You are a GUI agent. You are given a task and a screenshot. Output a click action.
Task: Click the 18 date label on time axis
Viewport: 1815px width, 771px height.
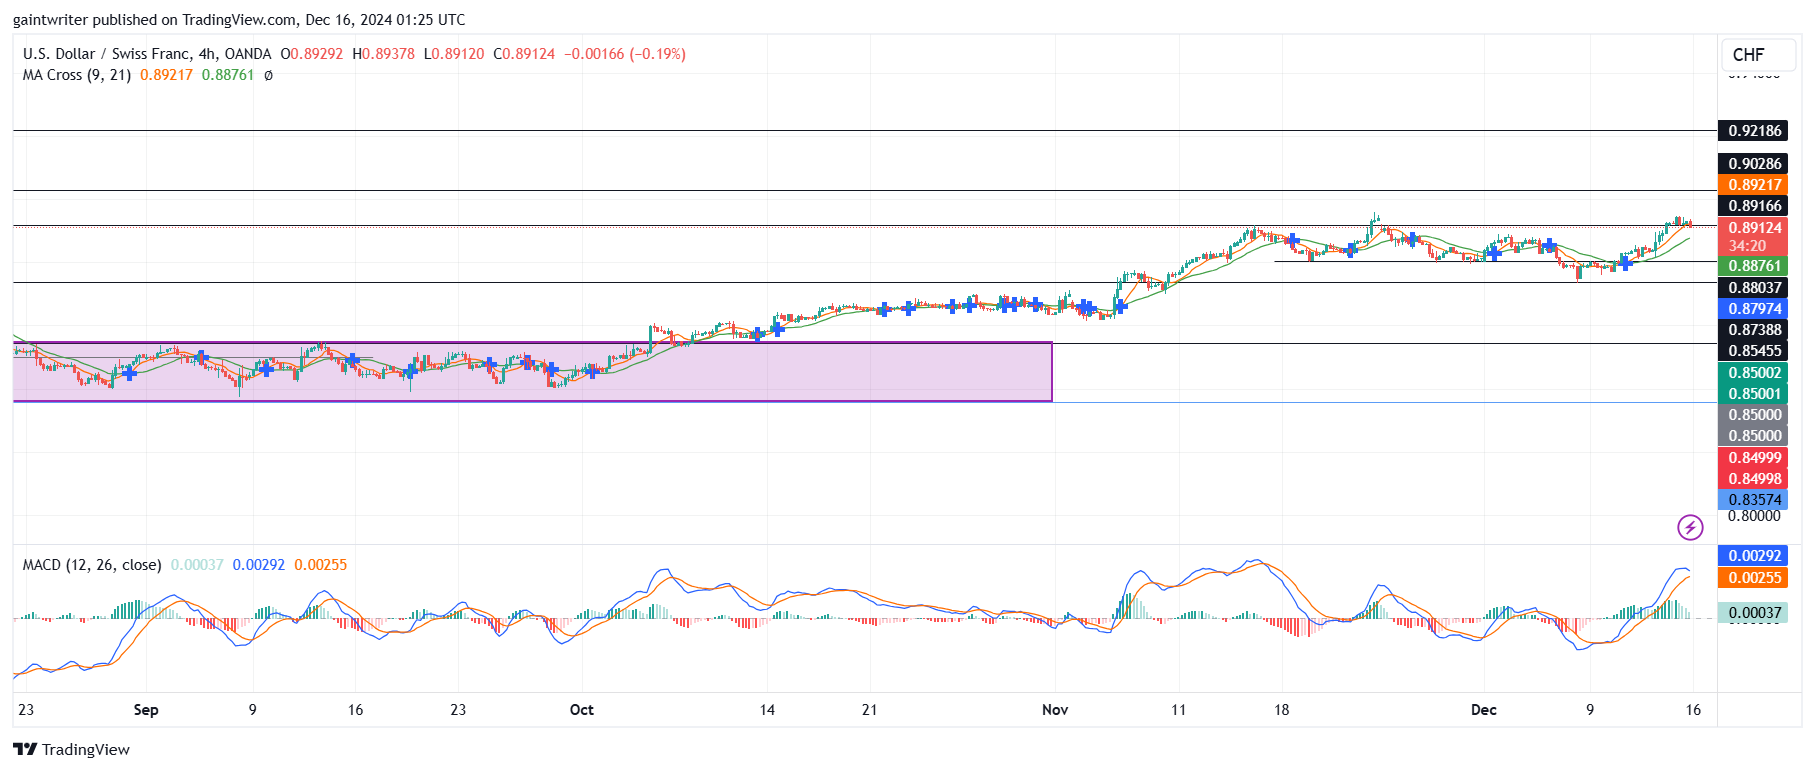[1281, 710]
